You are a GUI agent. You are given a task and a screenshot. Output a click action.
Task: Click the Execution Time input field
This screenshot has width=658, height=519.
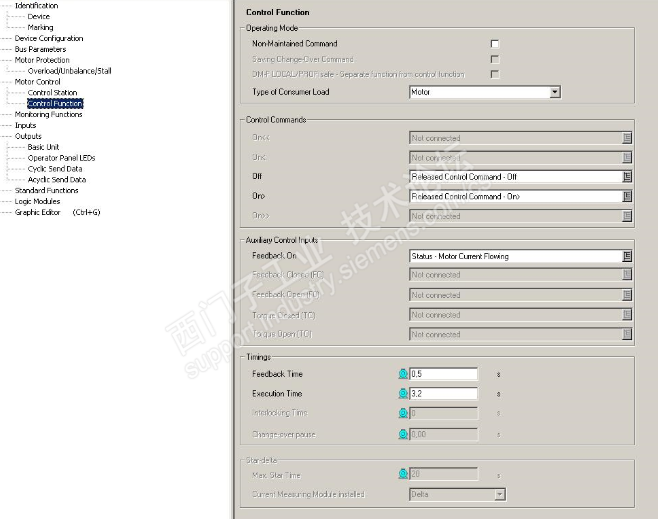tap(443, 394)
